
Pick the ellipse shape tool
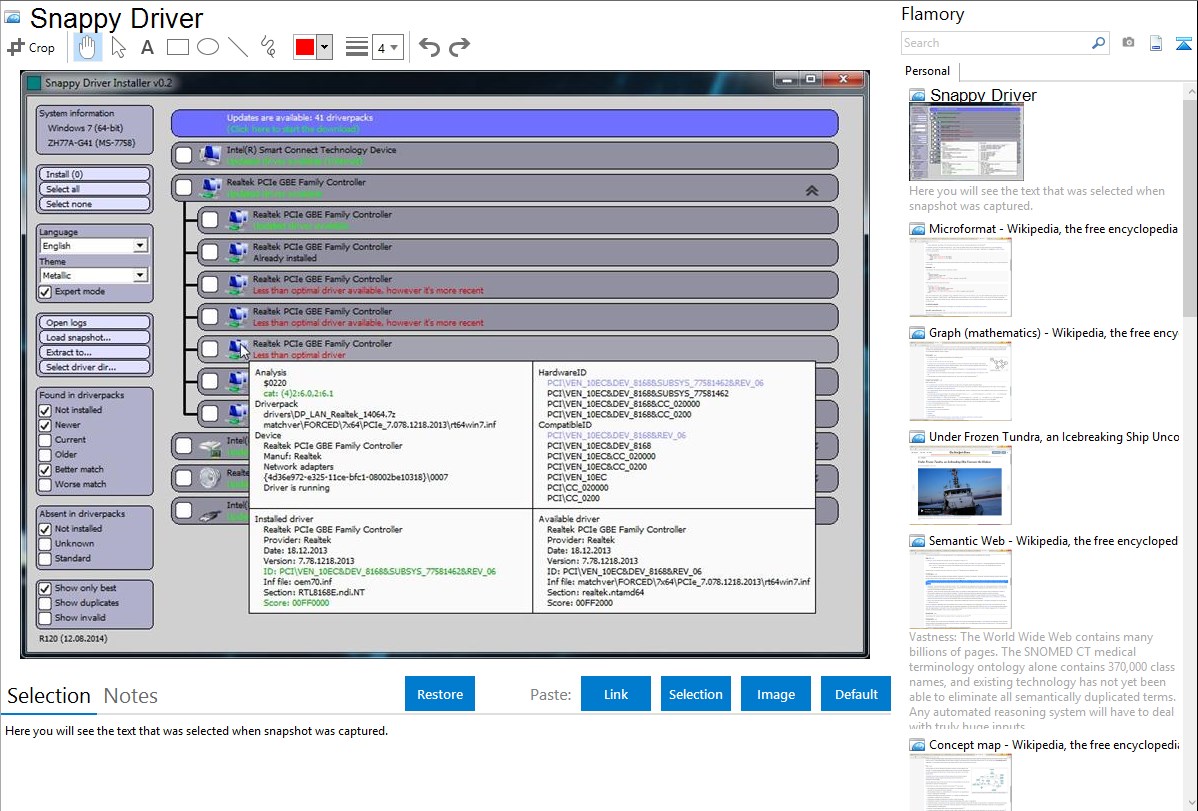pyautogui.click(x=208, y=47)
